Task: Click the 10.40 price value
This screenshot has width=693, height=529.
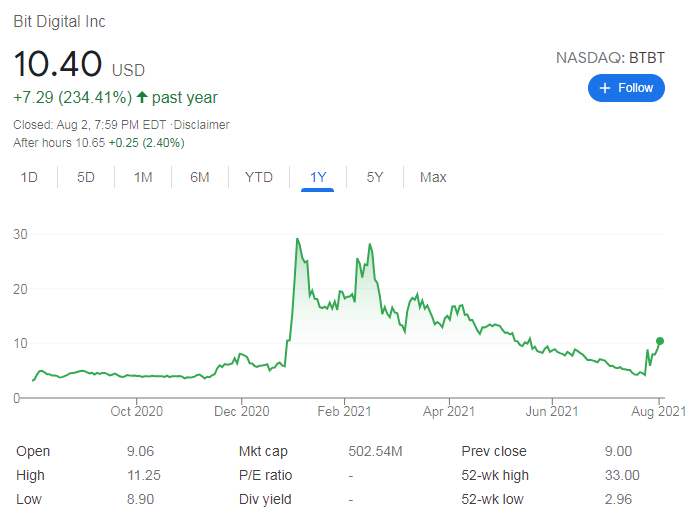Action: [x=58, y=64]
